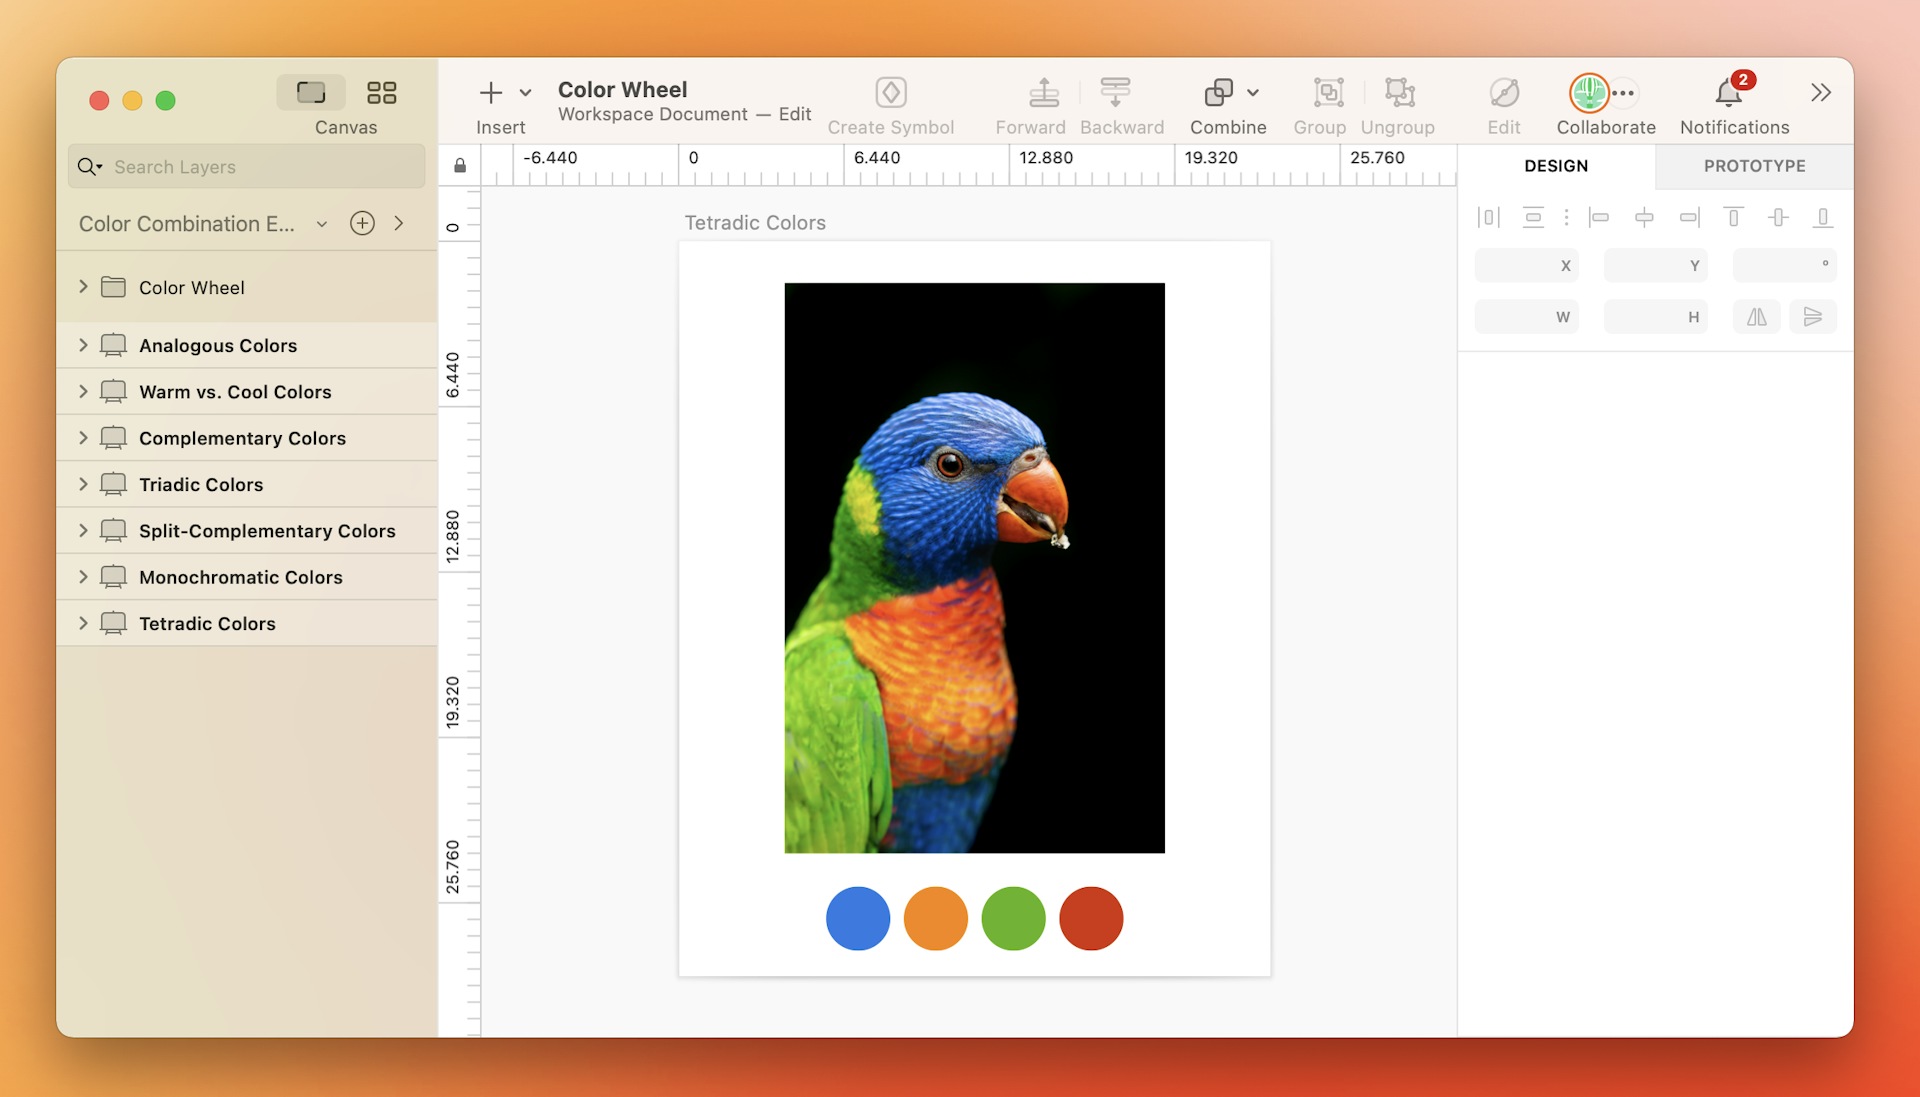Align layers to bottom edge
The height and width of the screenshot is (1097, 1920).
(x=1823, y=217)
